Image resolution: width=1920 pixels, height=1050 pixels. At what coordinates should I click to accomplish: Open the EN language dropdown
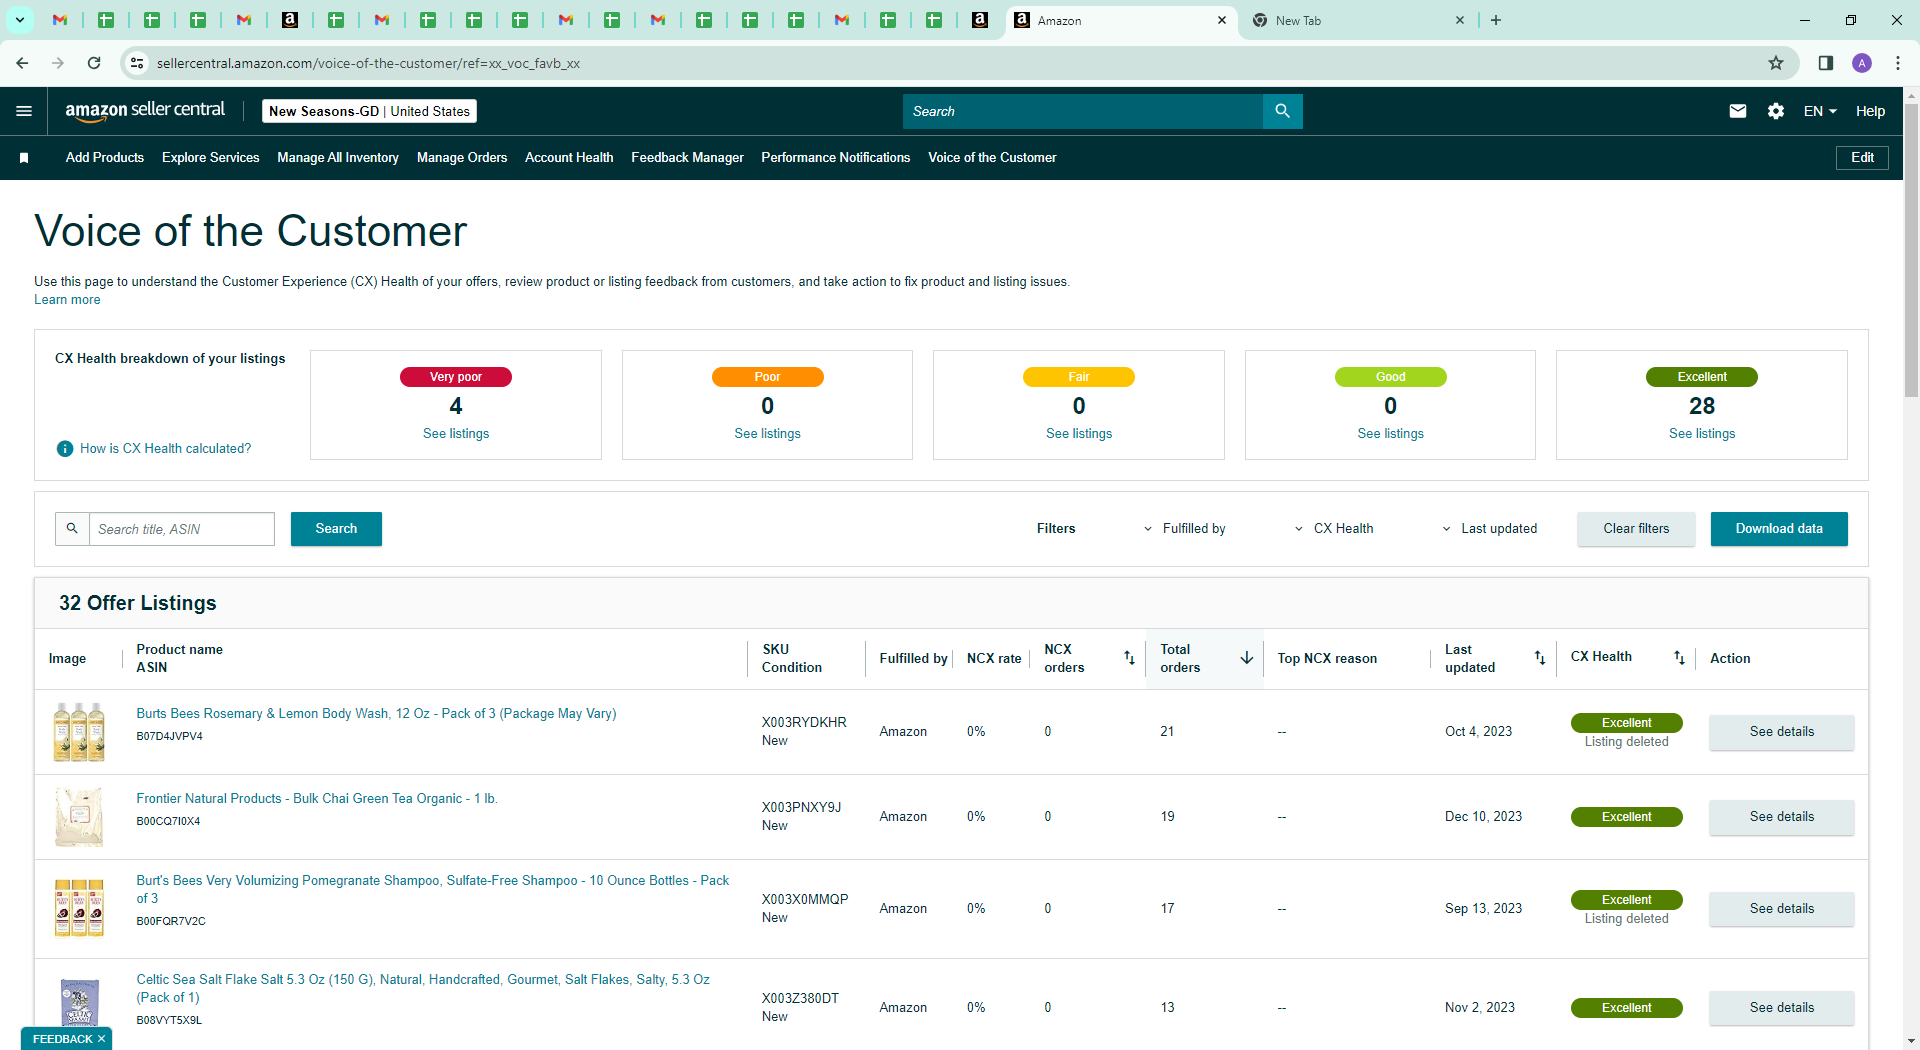coord(1820,111)
